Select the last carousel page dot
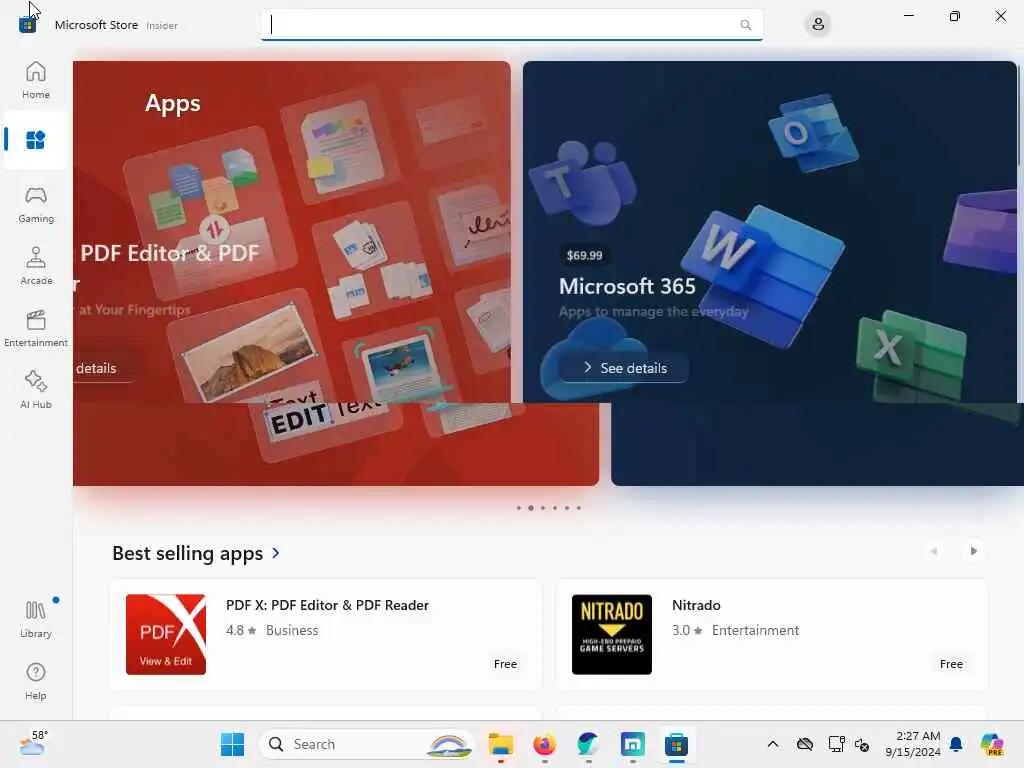Viewport: 1024px width, 768px height. [579, 507]
